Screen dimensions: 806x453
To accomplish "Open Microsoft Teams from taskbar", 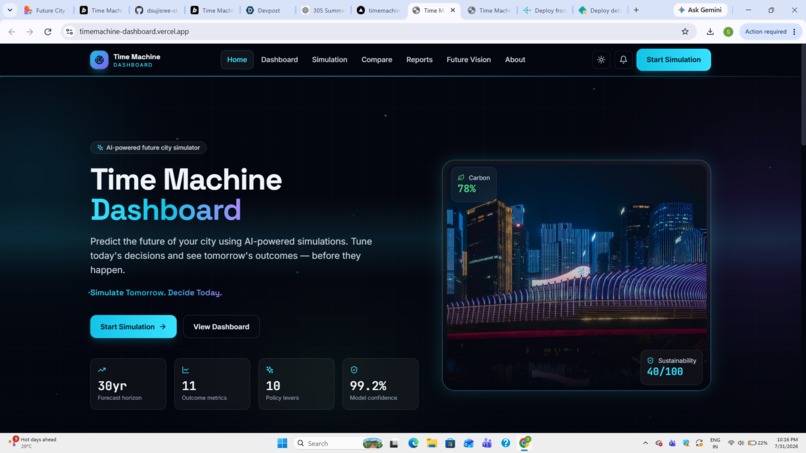I will point(487,443).
